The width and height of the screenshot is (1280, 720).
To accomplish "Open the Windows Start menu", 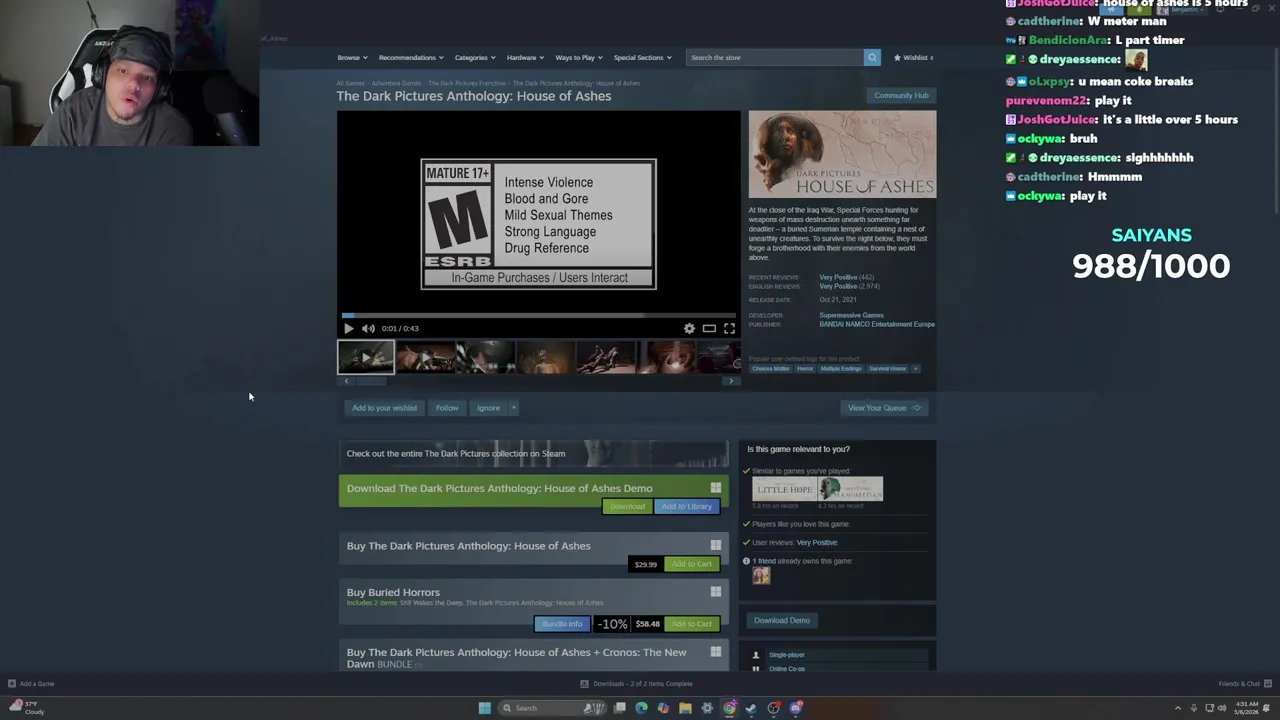I will (x=484, y=708).
